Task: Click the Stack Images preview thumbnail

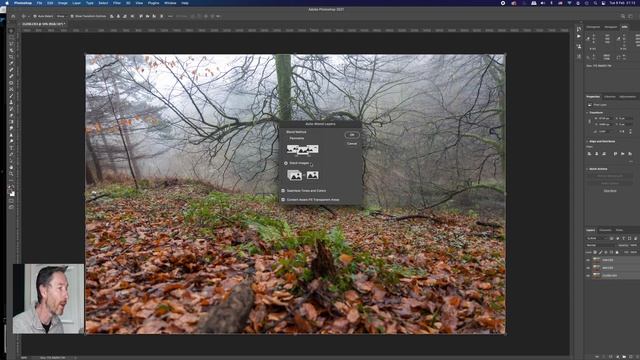Action: point(303,175)
